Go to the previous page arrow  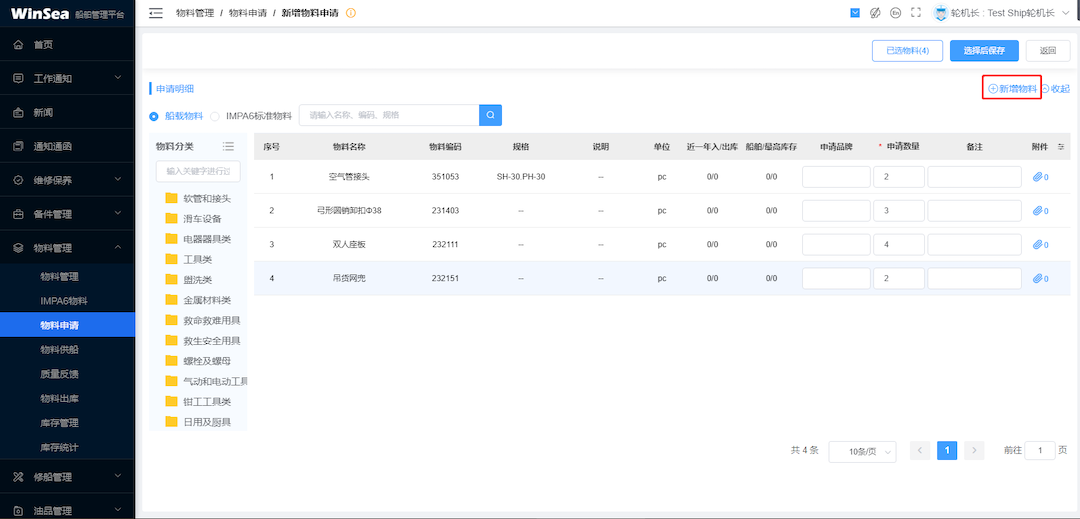coord(920,451)
